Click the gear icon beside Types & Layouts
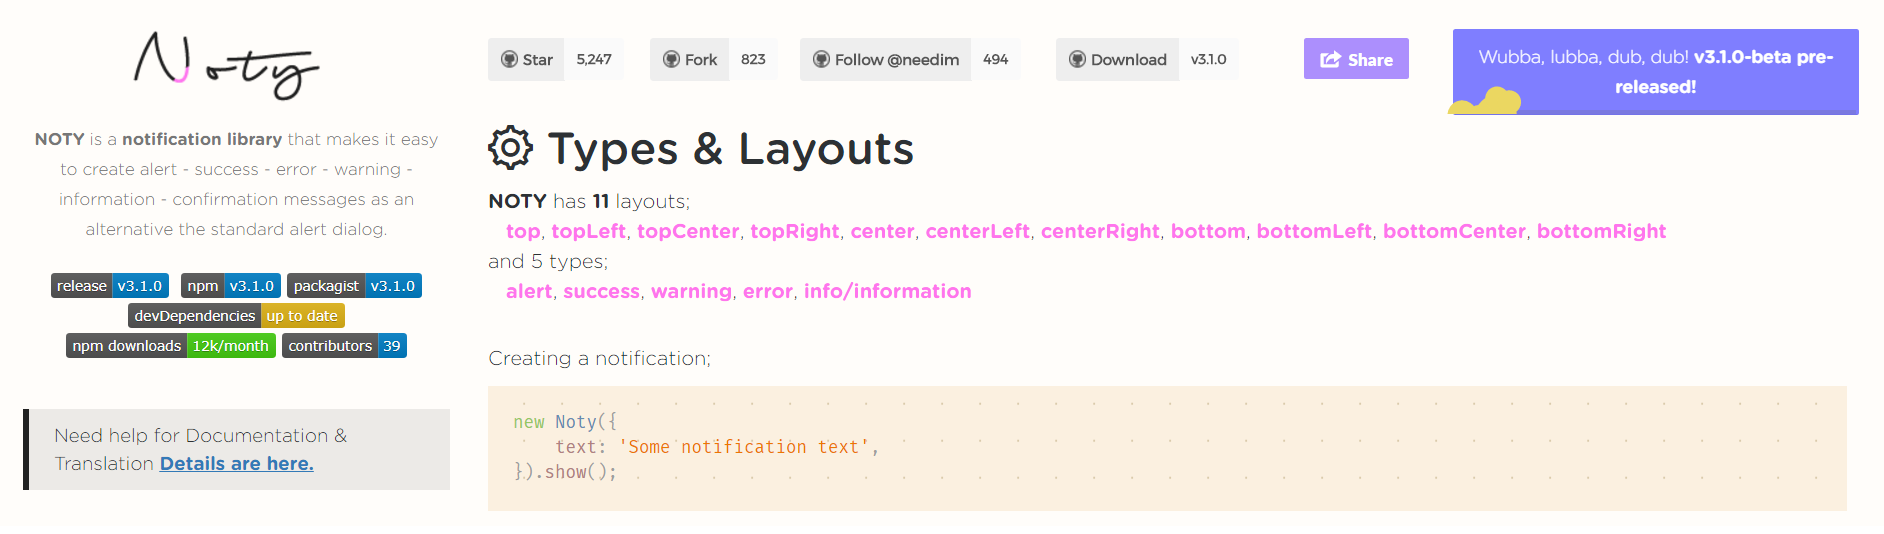Viewport: 1884px width, 534px height. [510, 148]
